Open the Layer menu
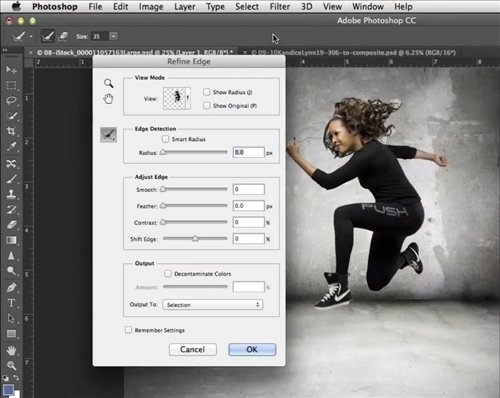The image size is (500, 398). [x=185, y=6]
